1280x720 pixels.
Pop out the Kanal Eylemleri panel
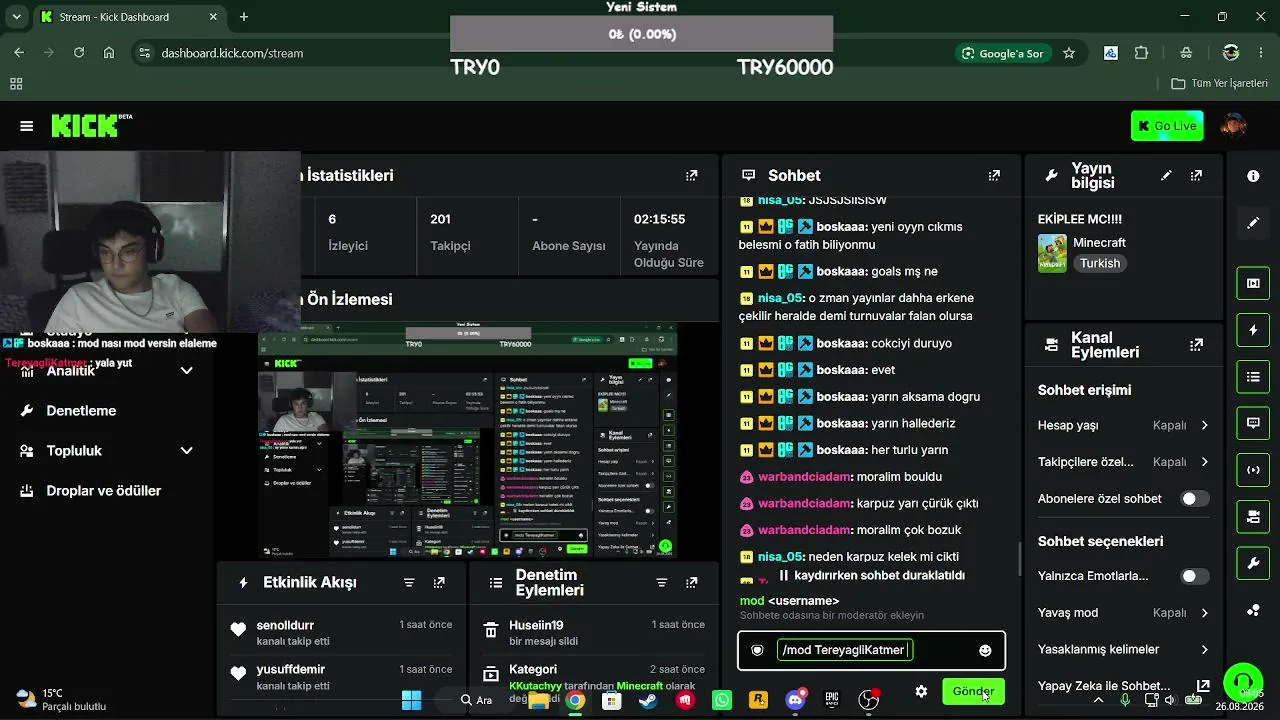point(1196,345)
